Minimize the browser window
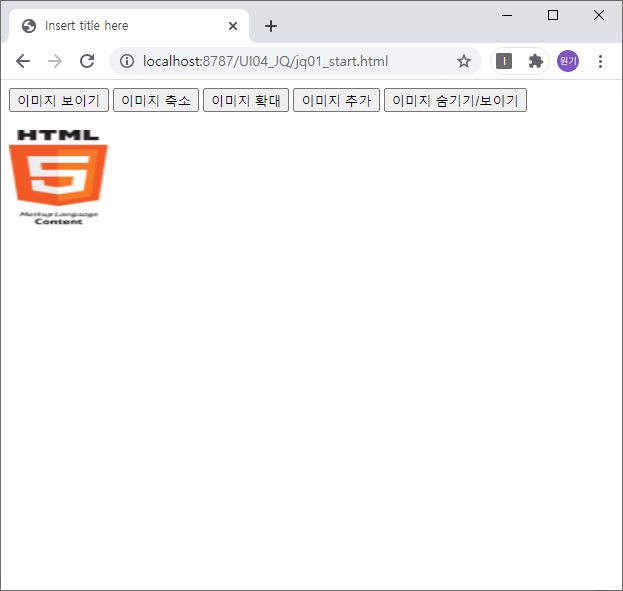This screenshot has height=591, width=623. [507, 16]
